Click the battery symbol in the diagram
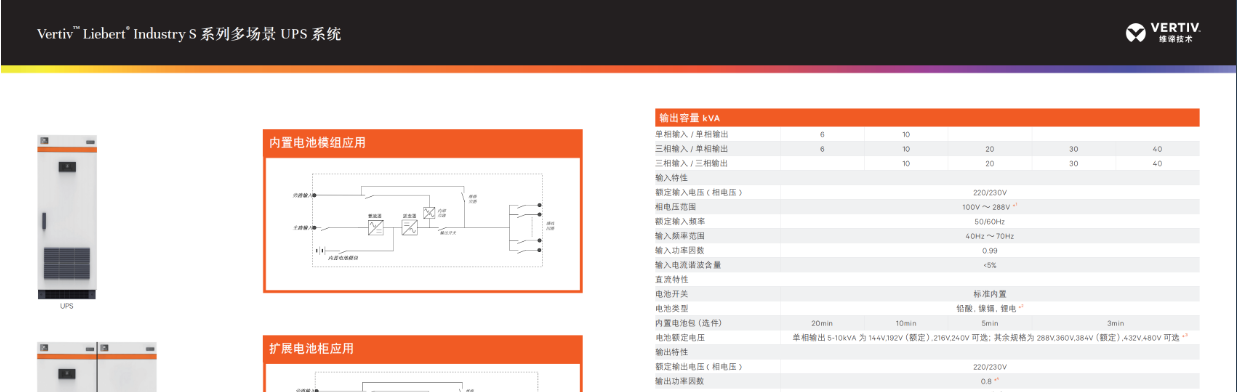Image resolution: width=1238 pixels, height=392 pixels. (320, 250)
